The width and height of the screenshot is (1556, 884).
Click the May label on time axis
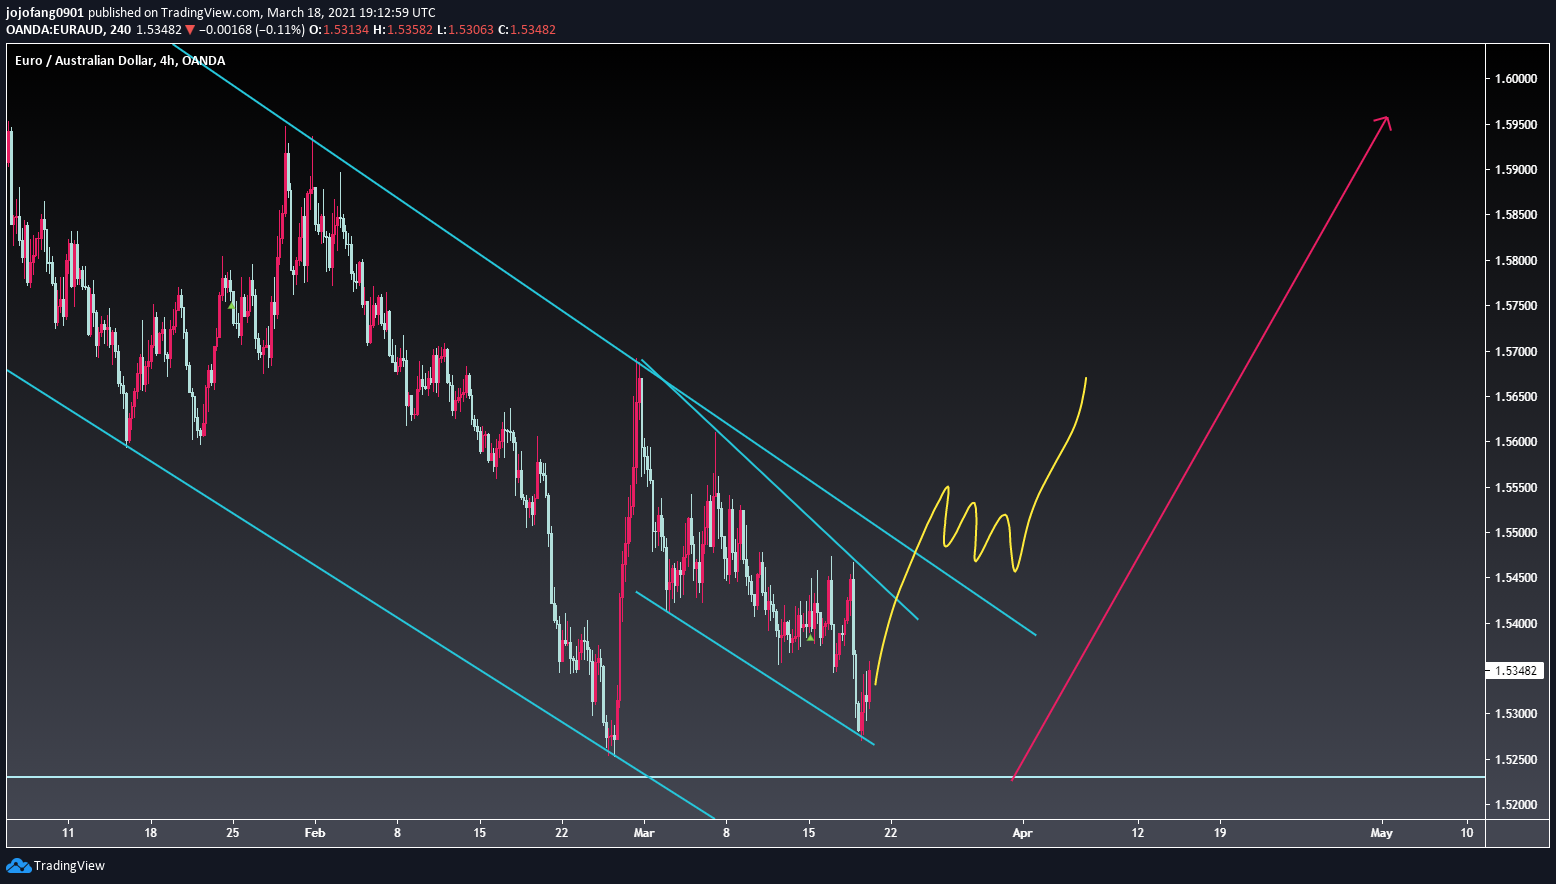tap(1381, 832)
